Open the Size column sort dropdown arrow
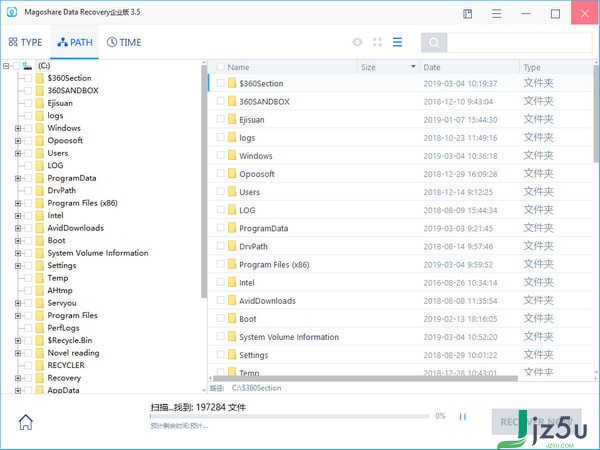Image resolution: width=600 pixels, height=450 pixels. 413,67
